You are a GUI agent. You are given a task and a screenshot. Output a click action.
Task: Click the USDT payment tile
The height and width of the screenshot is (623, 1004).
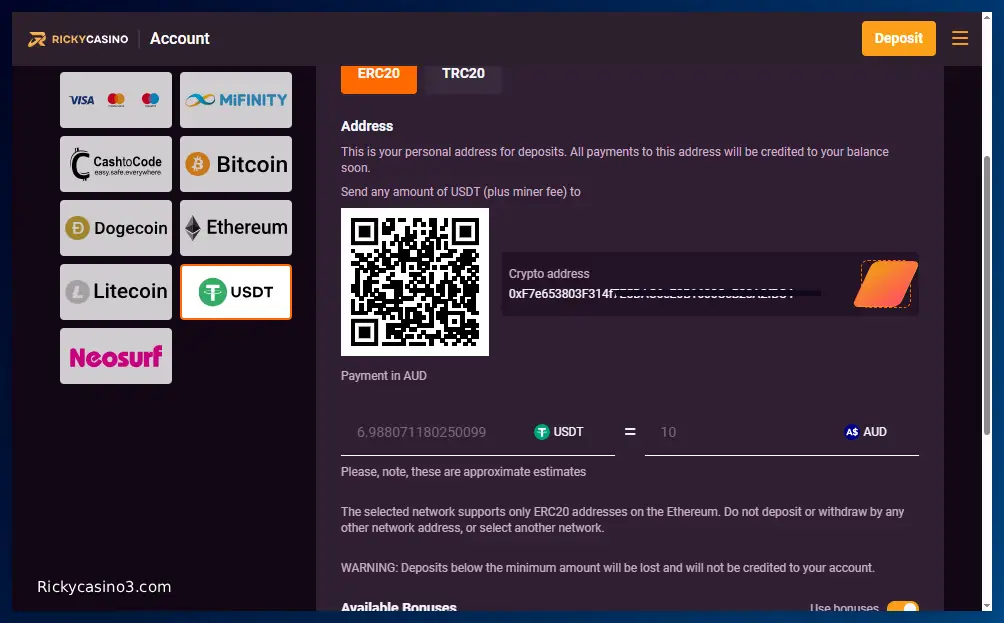(236, 292)
